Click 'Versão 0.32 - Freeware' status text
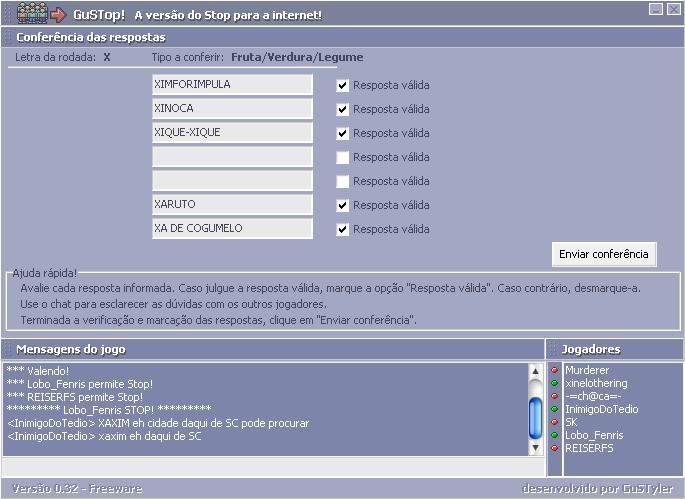 tap(77, 489)
